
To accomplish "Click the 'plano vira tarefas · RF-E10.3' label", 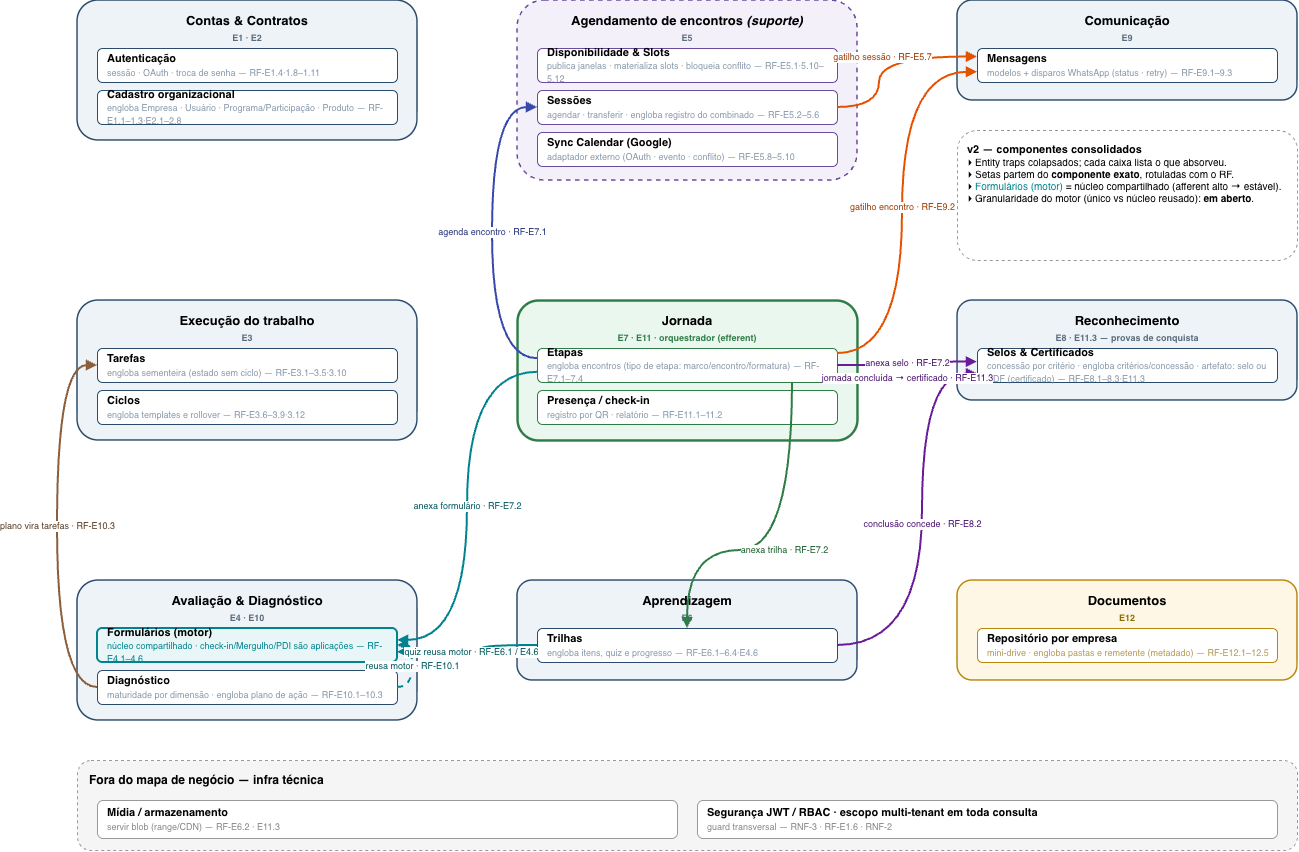I will click(58, 525).
